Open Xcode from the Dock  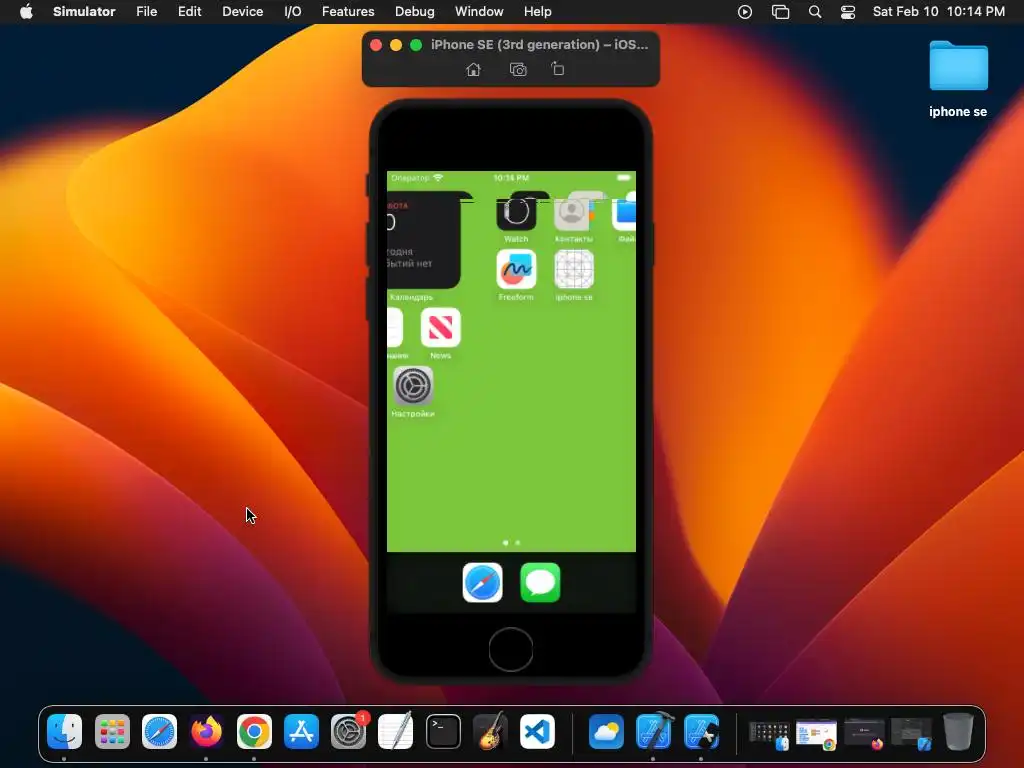coord(654,731)
